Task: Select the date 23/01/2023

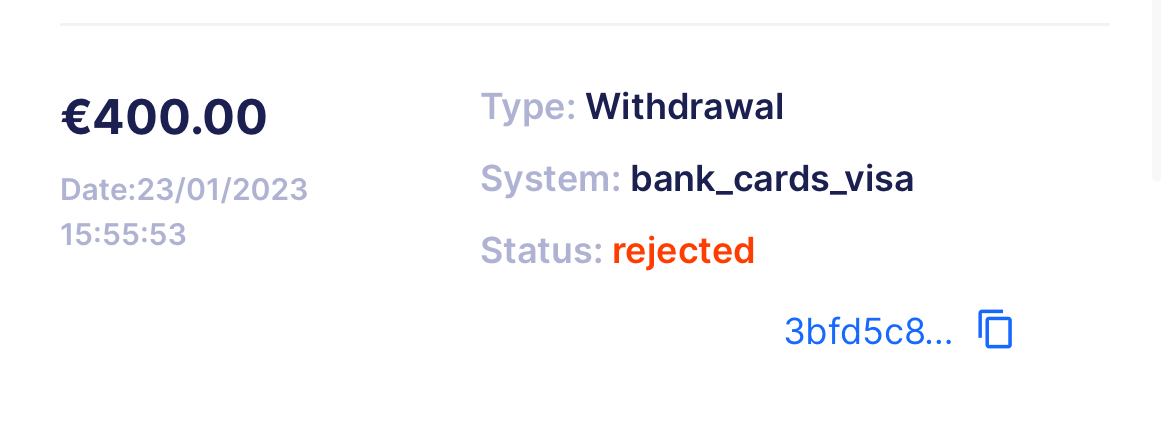Action: click(222, 189)
